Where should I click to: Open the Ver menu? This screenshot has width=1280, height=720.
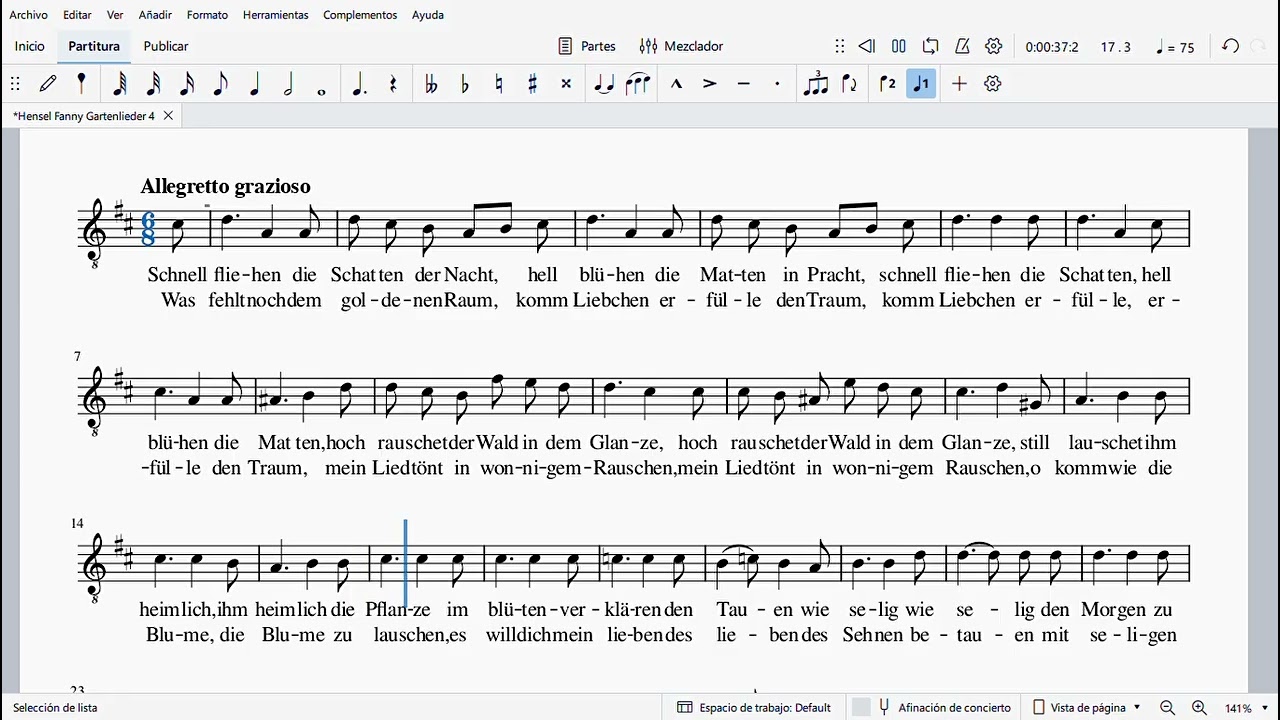[115, 15]
